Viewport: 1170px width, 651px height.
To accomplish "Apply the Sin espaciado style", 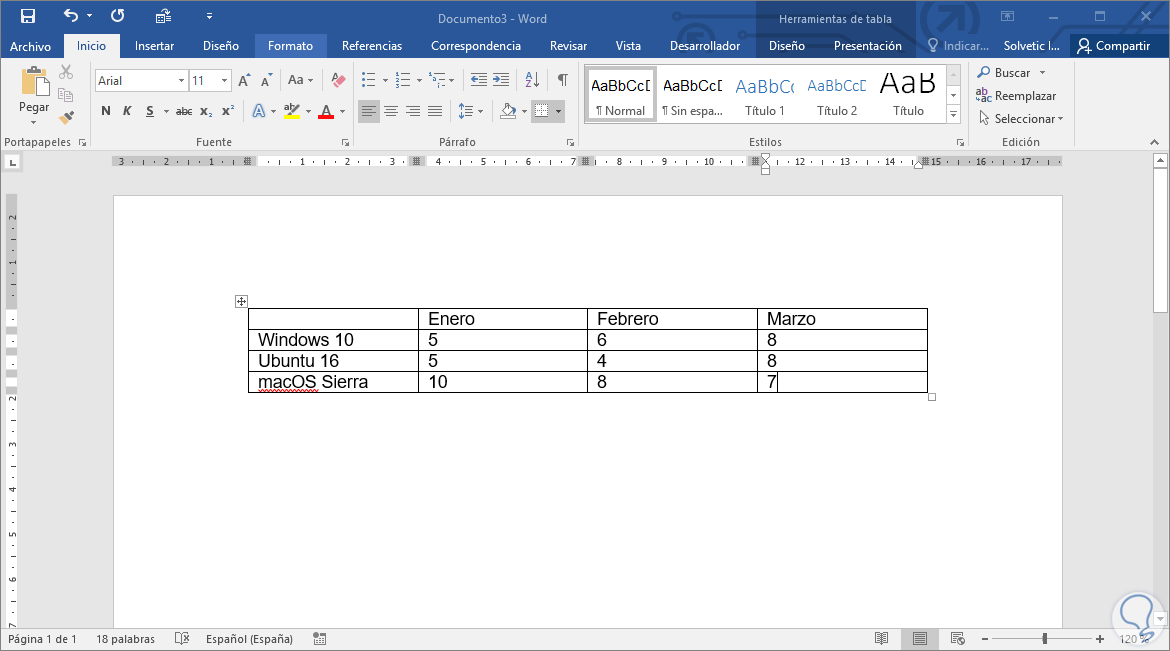I will tap(692, 96).
